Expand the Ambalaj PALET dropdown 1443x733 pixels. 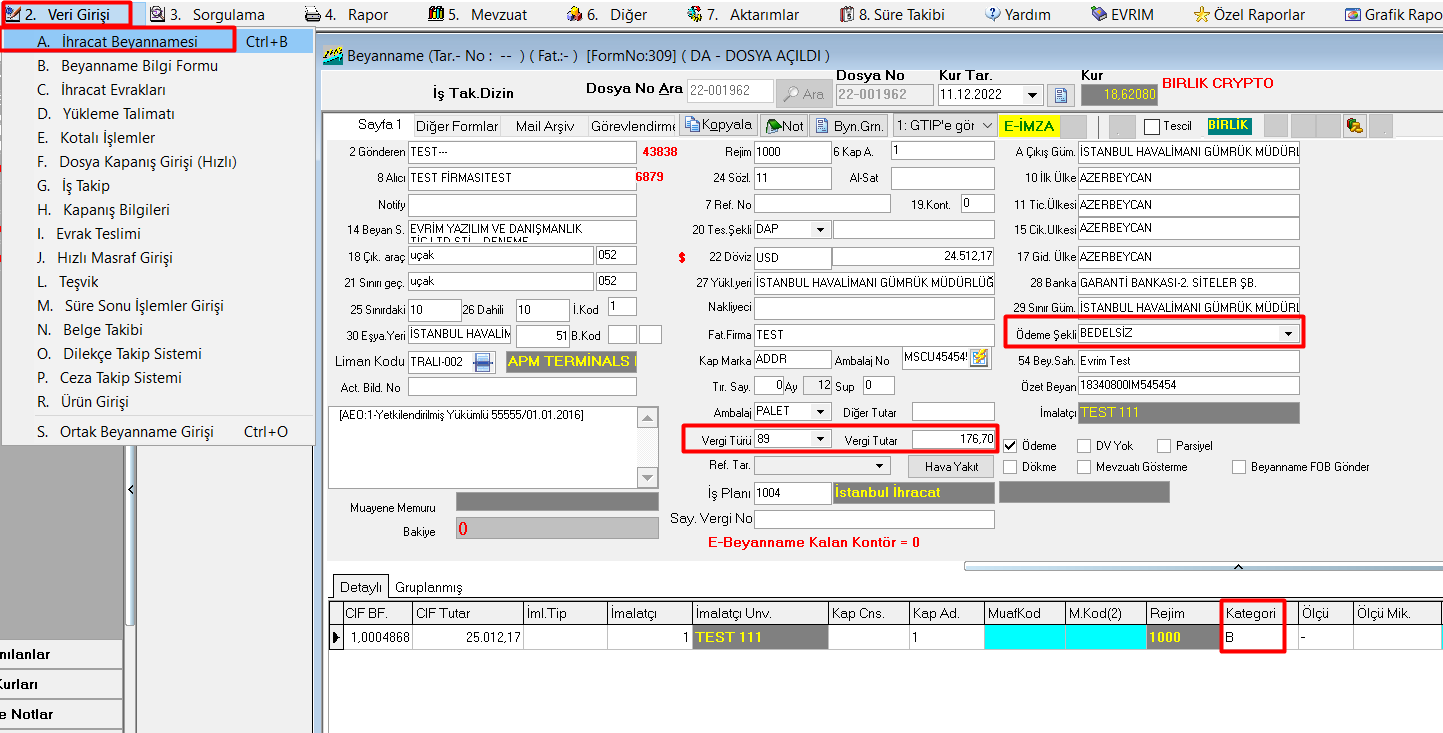[821, 412]
